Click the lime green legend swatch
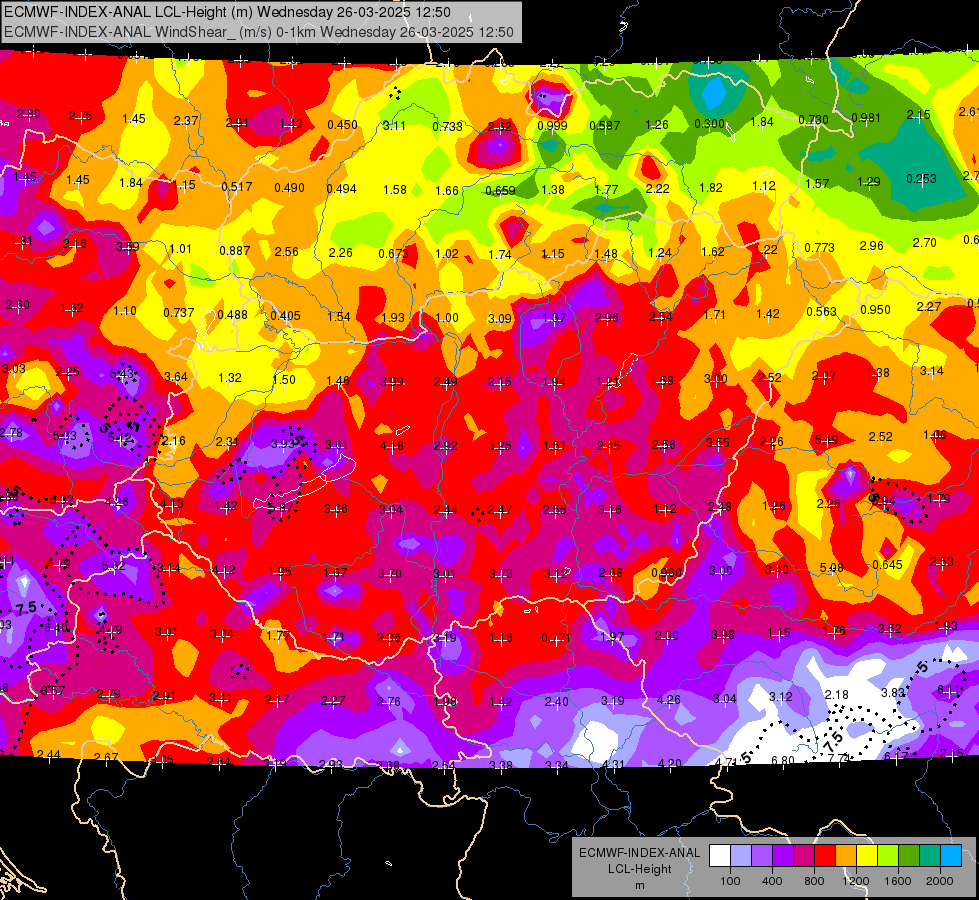979x900 pixels. (x=888, y=855)
